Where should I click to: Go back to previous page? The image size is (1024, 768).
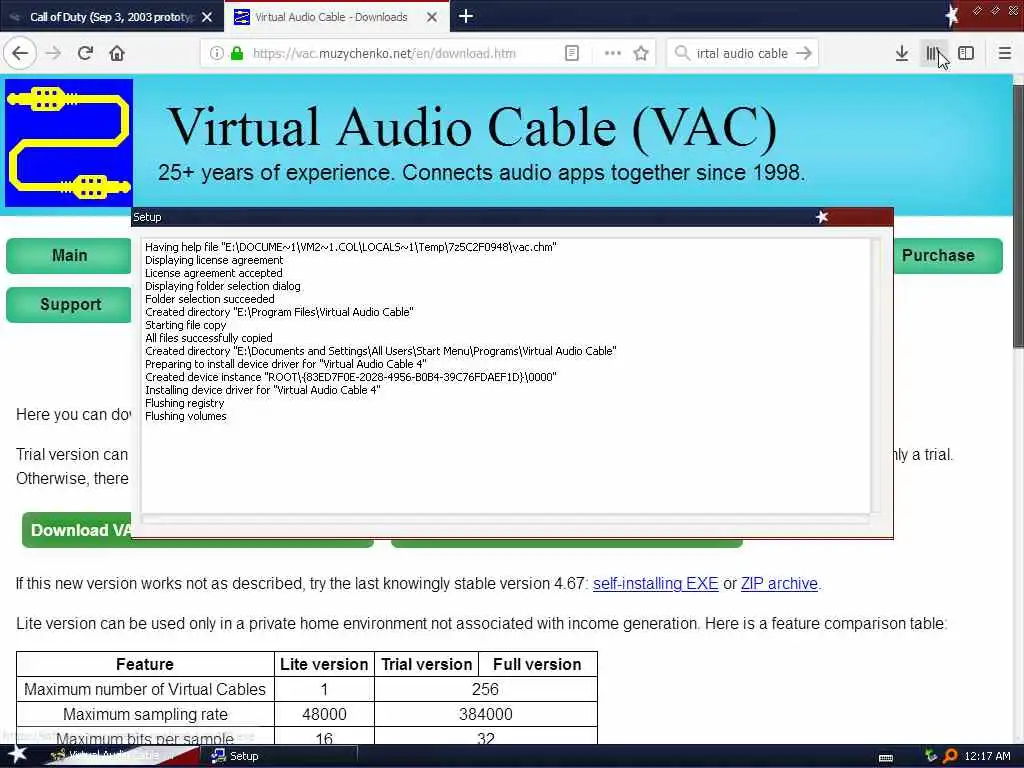tap(20, 53)
